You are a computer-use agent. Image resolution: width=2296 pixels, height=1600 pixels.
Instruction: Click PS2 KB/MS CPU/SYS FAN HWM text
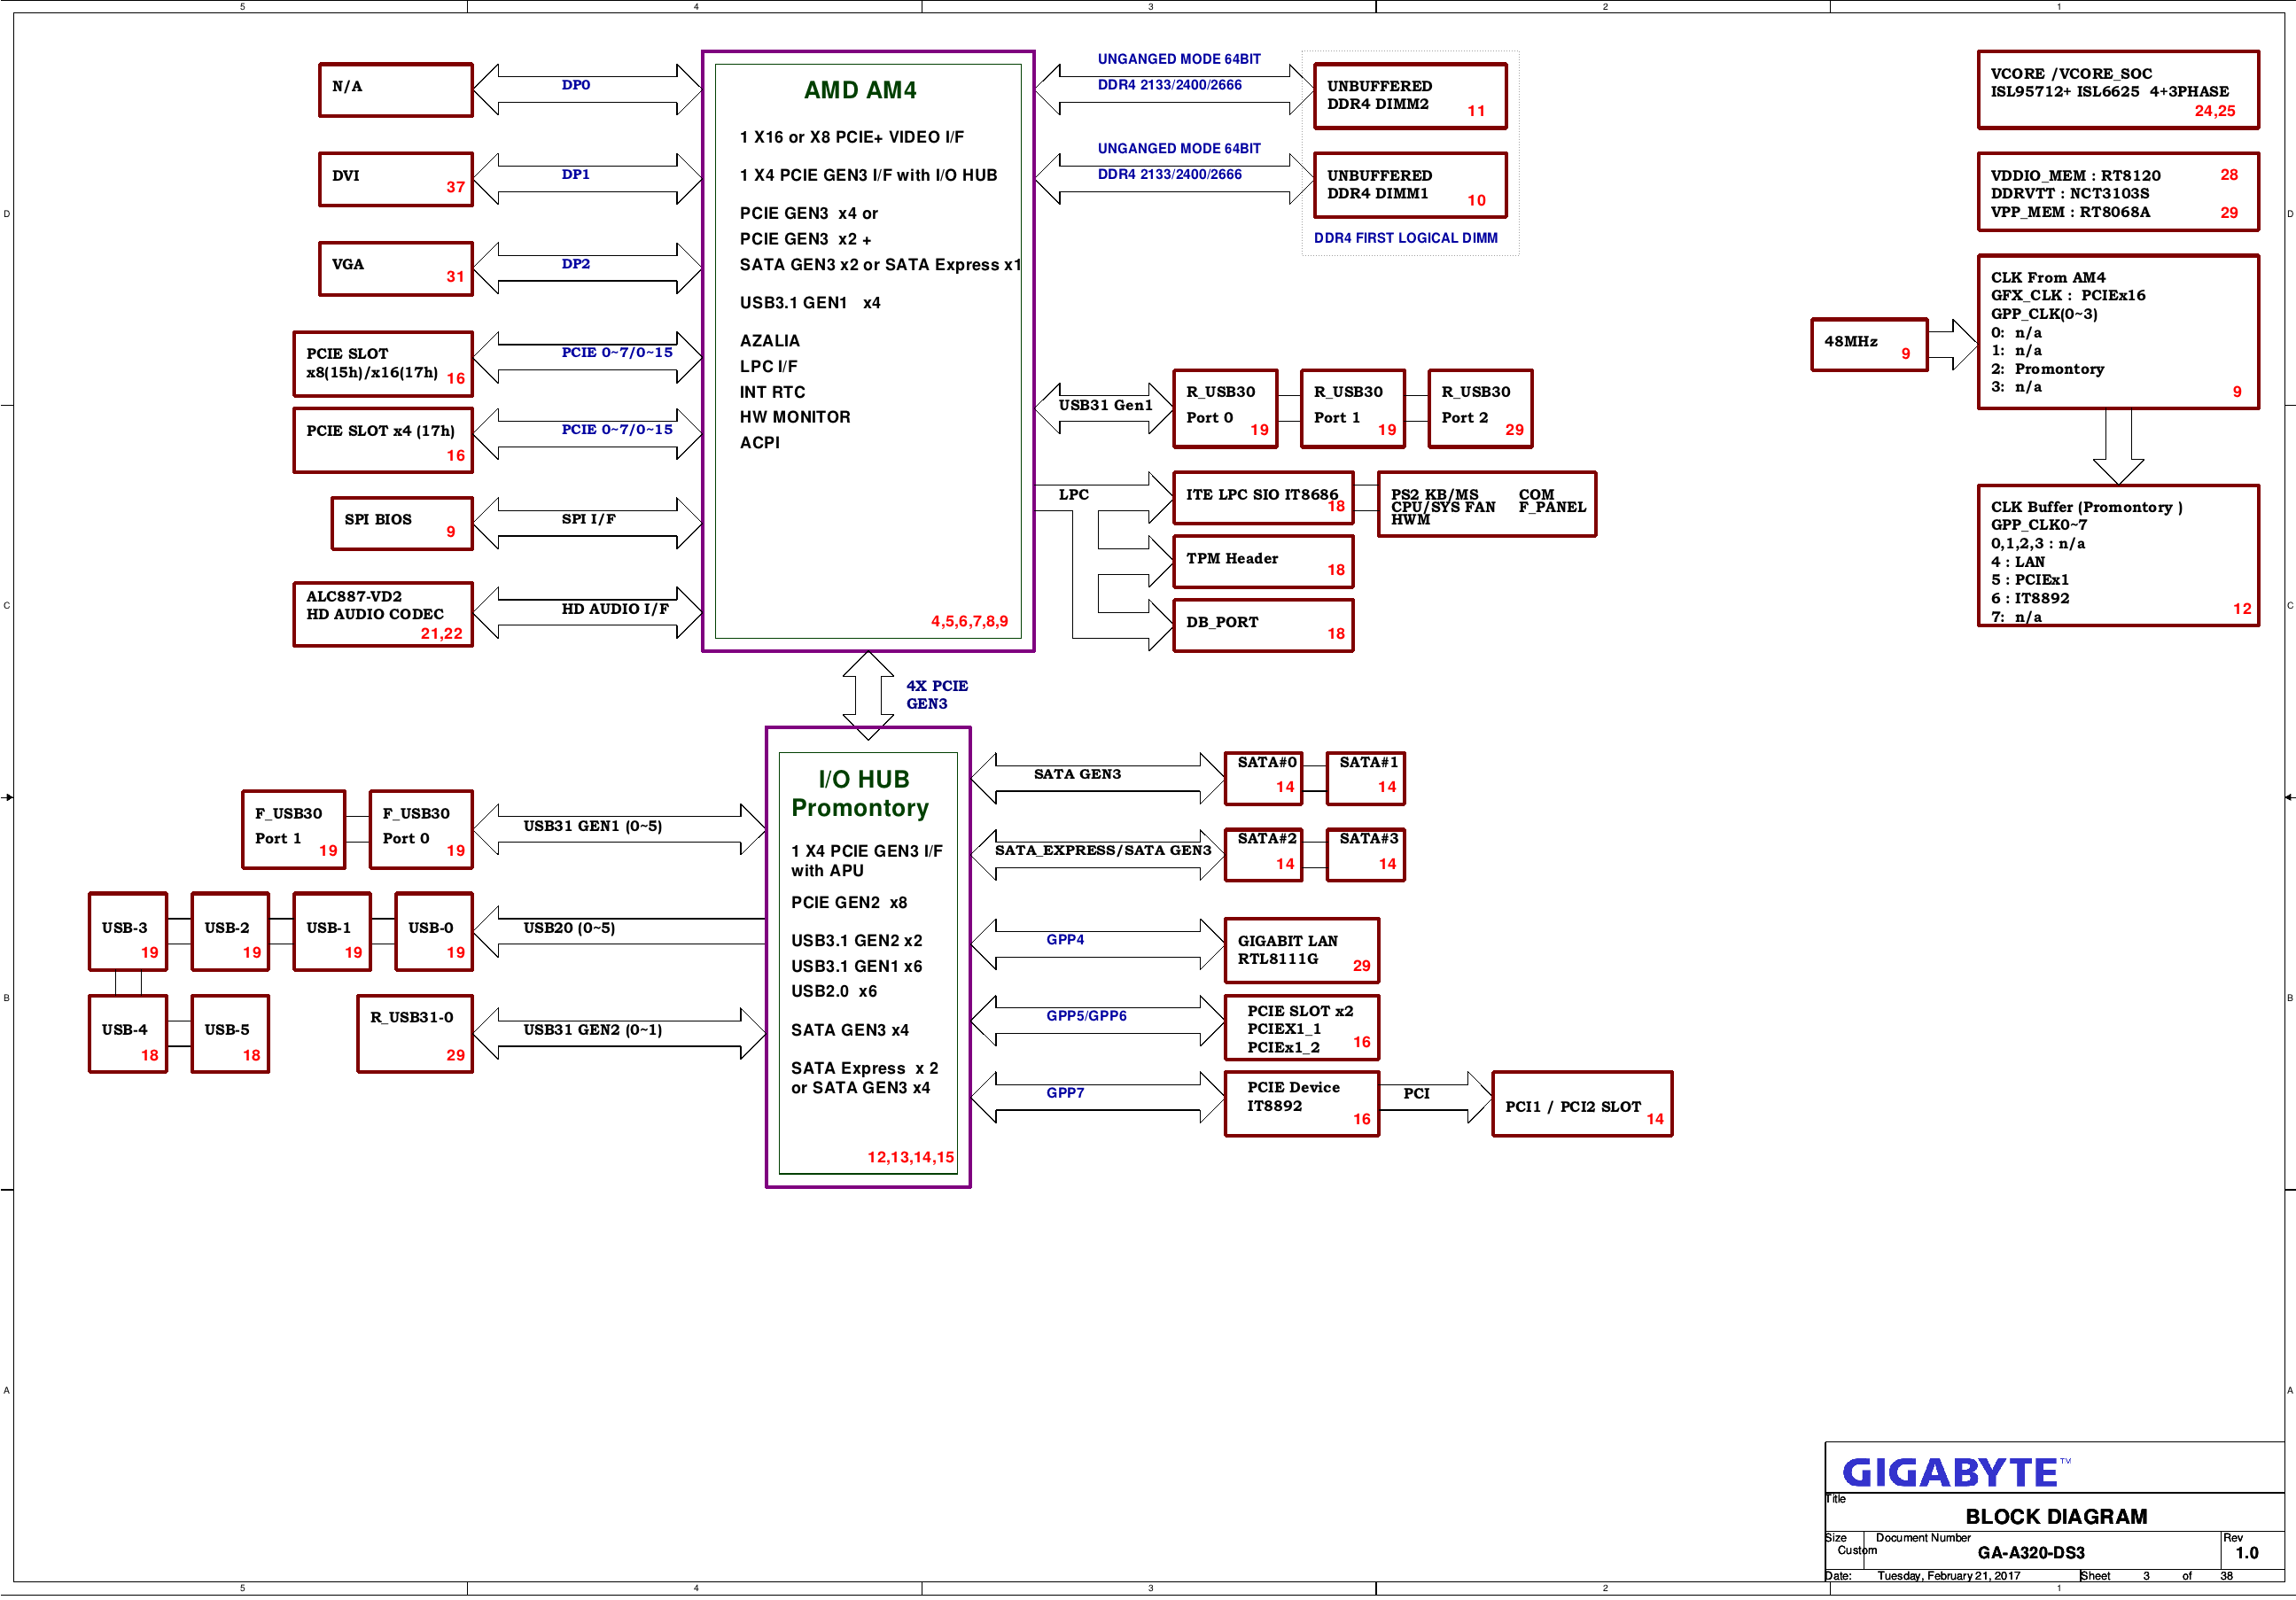(x=1443, y=507)
